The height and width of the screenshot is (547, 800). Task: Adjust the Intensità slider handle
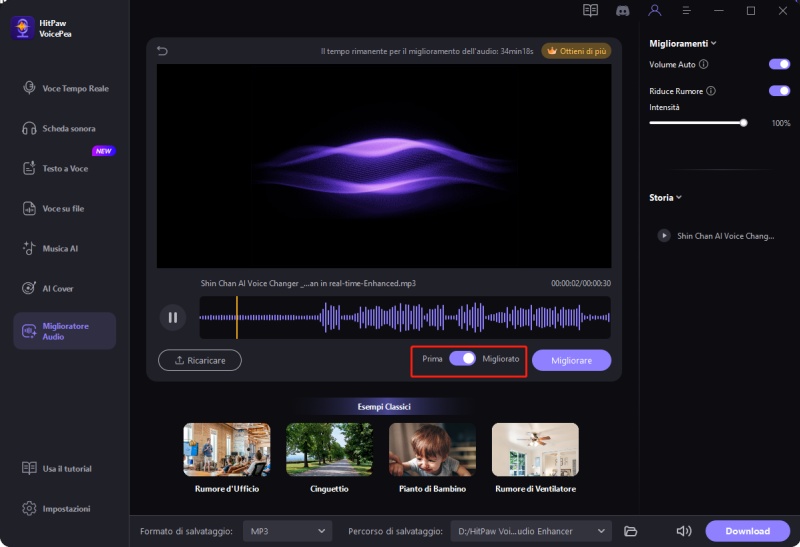pos(743,123)
